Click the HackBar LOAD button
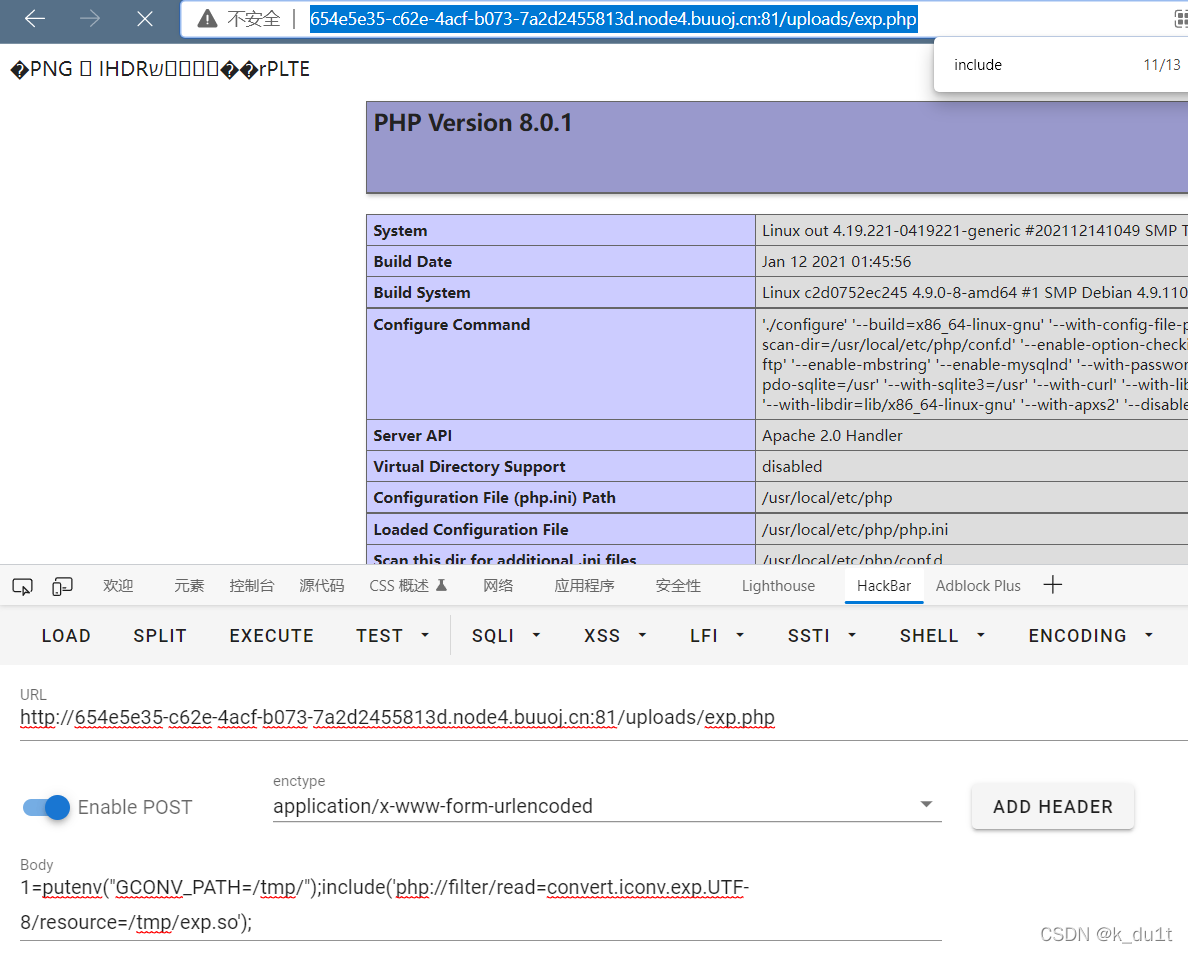The width and height of the screenshot is (1188, 953). (66, 636)
